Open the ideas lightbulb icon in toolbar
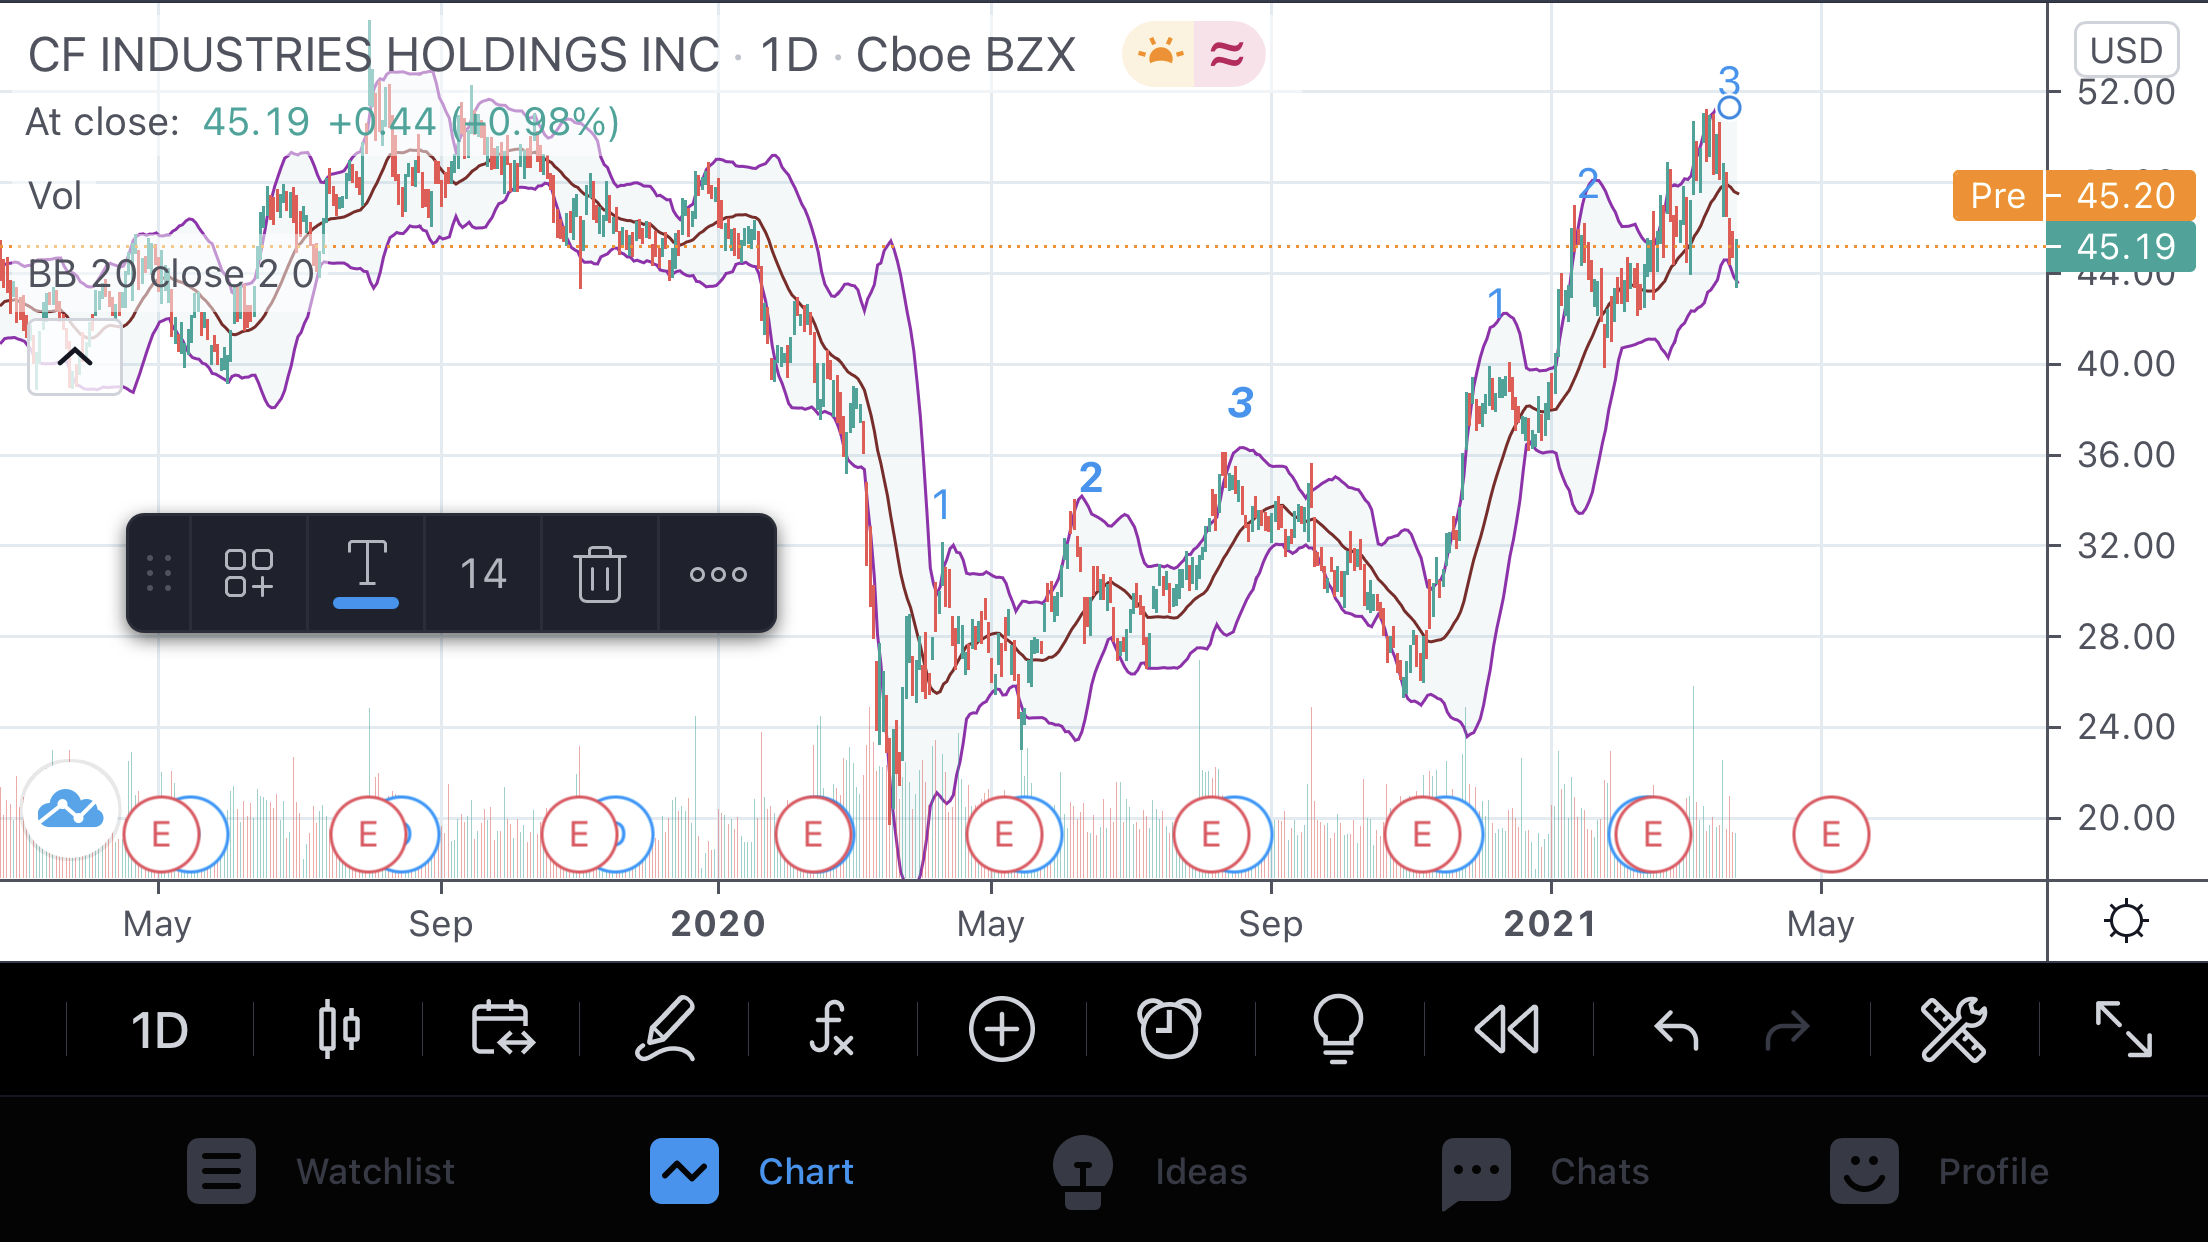Screen dimensions: 2208x1242 tap(1338, 1029)
